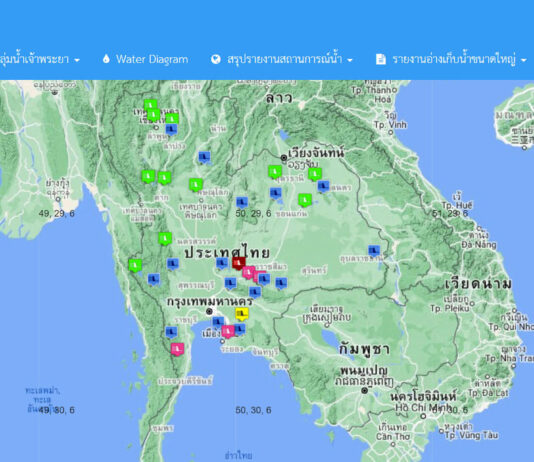Image resolution: width=534 pixels, height=462 pixels.
Task: Select the green marker just below เวียงจันทน์
Action: pyautogui.click(x=275, y=172)
